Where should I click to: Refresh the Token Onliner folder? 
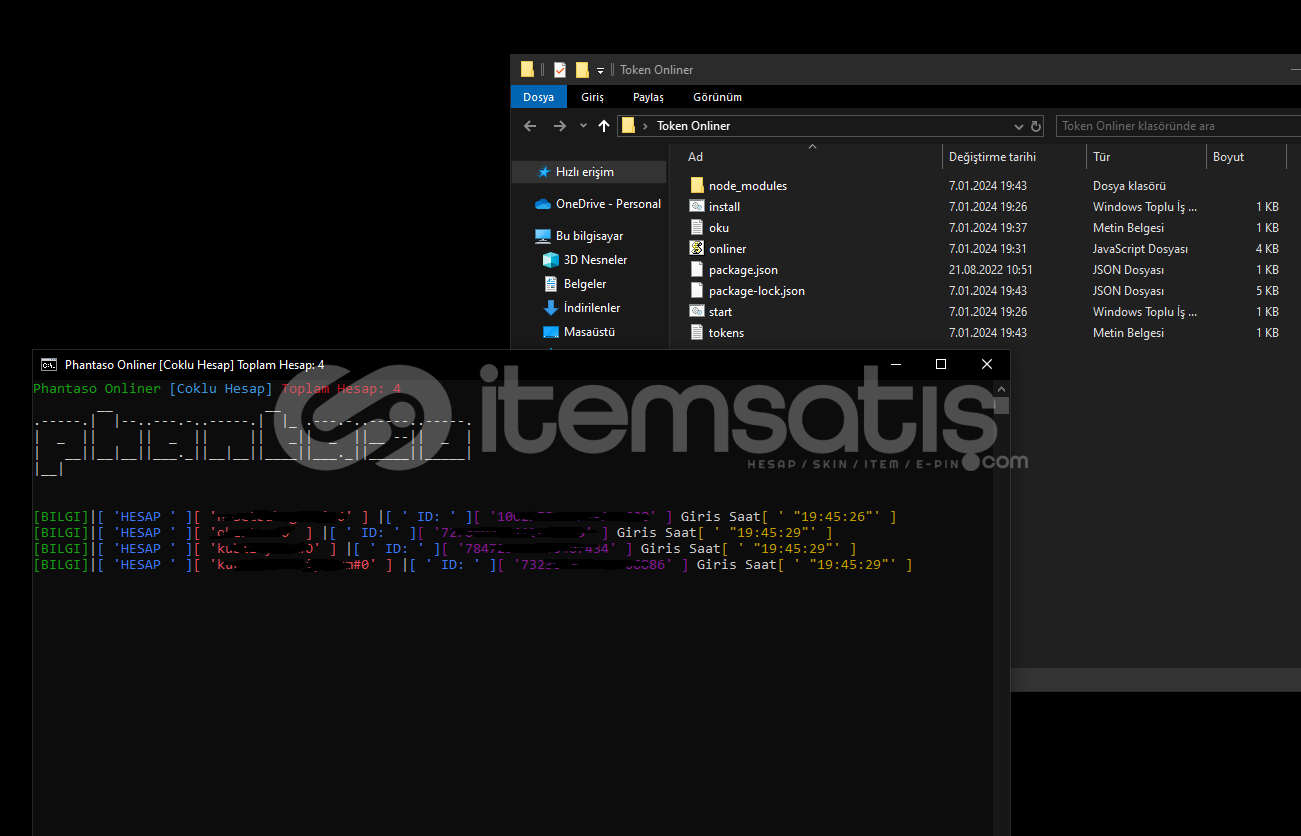point(1036,126)
